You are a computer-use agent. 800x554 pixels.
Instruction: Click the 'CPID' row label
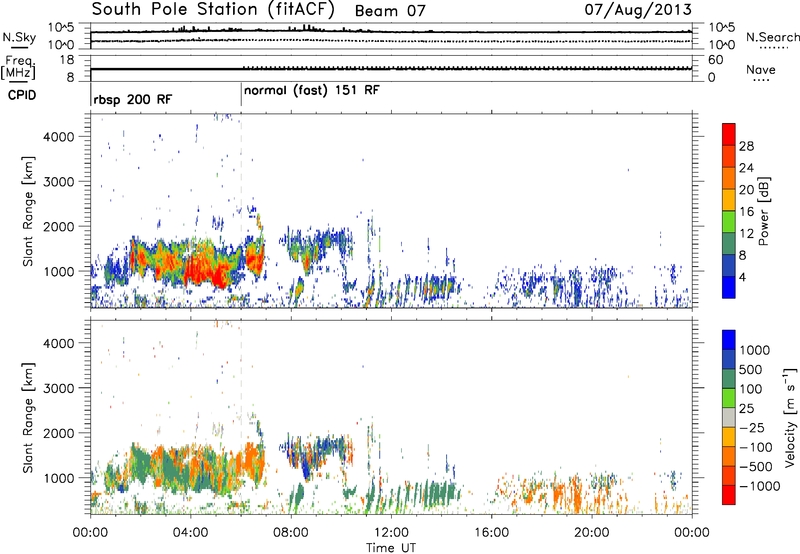22,95
